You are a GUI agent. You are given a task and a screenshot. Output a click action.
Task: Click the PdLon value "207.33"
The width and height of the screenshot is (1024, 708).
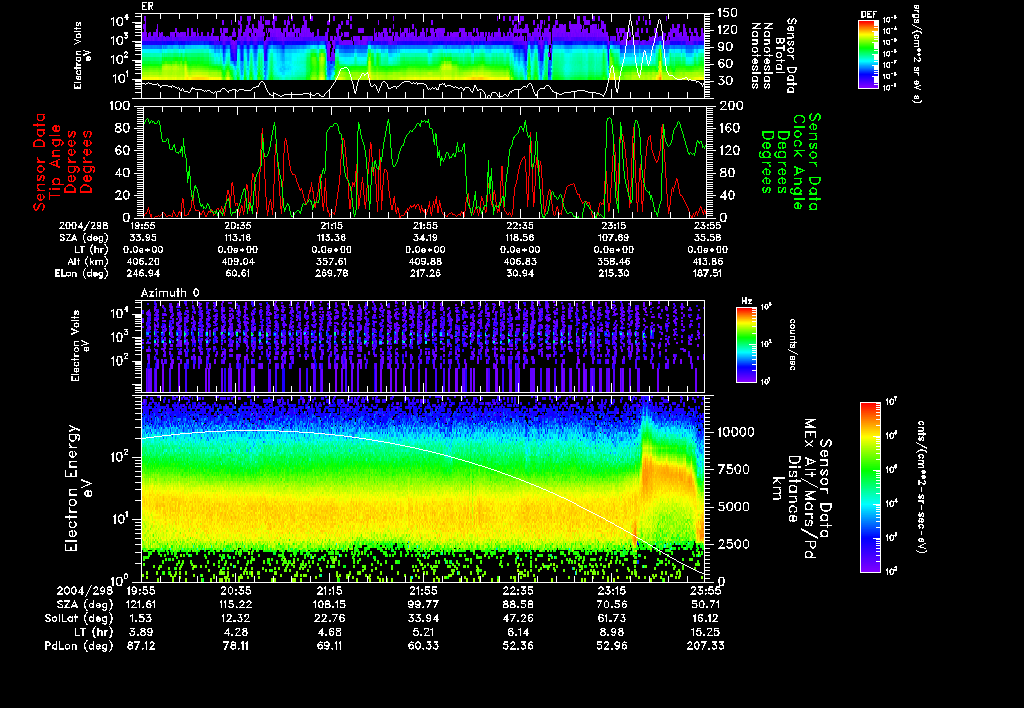[x=705, y=645]
